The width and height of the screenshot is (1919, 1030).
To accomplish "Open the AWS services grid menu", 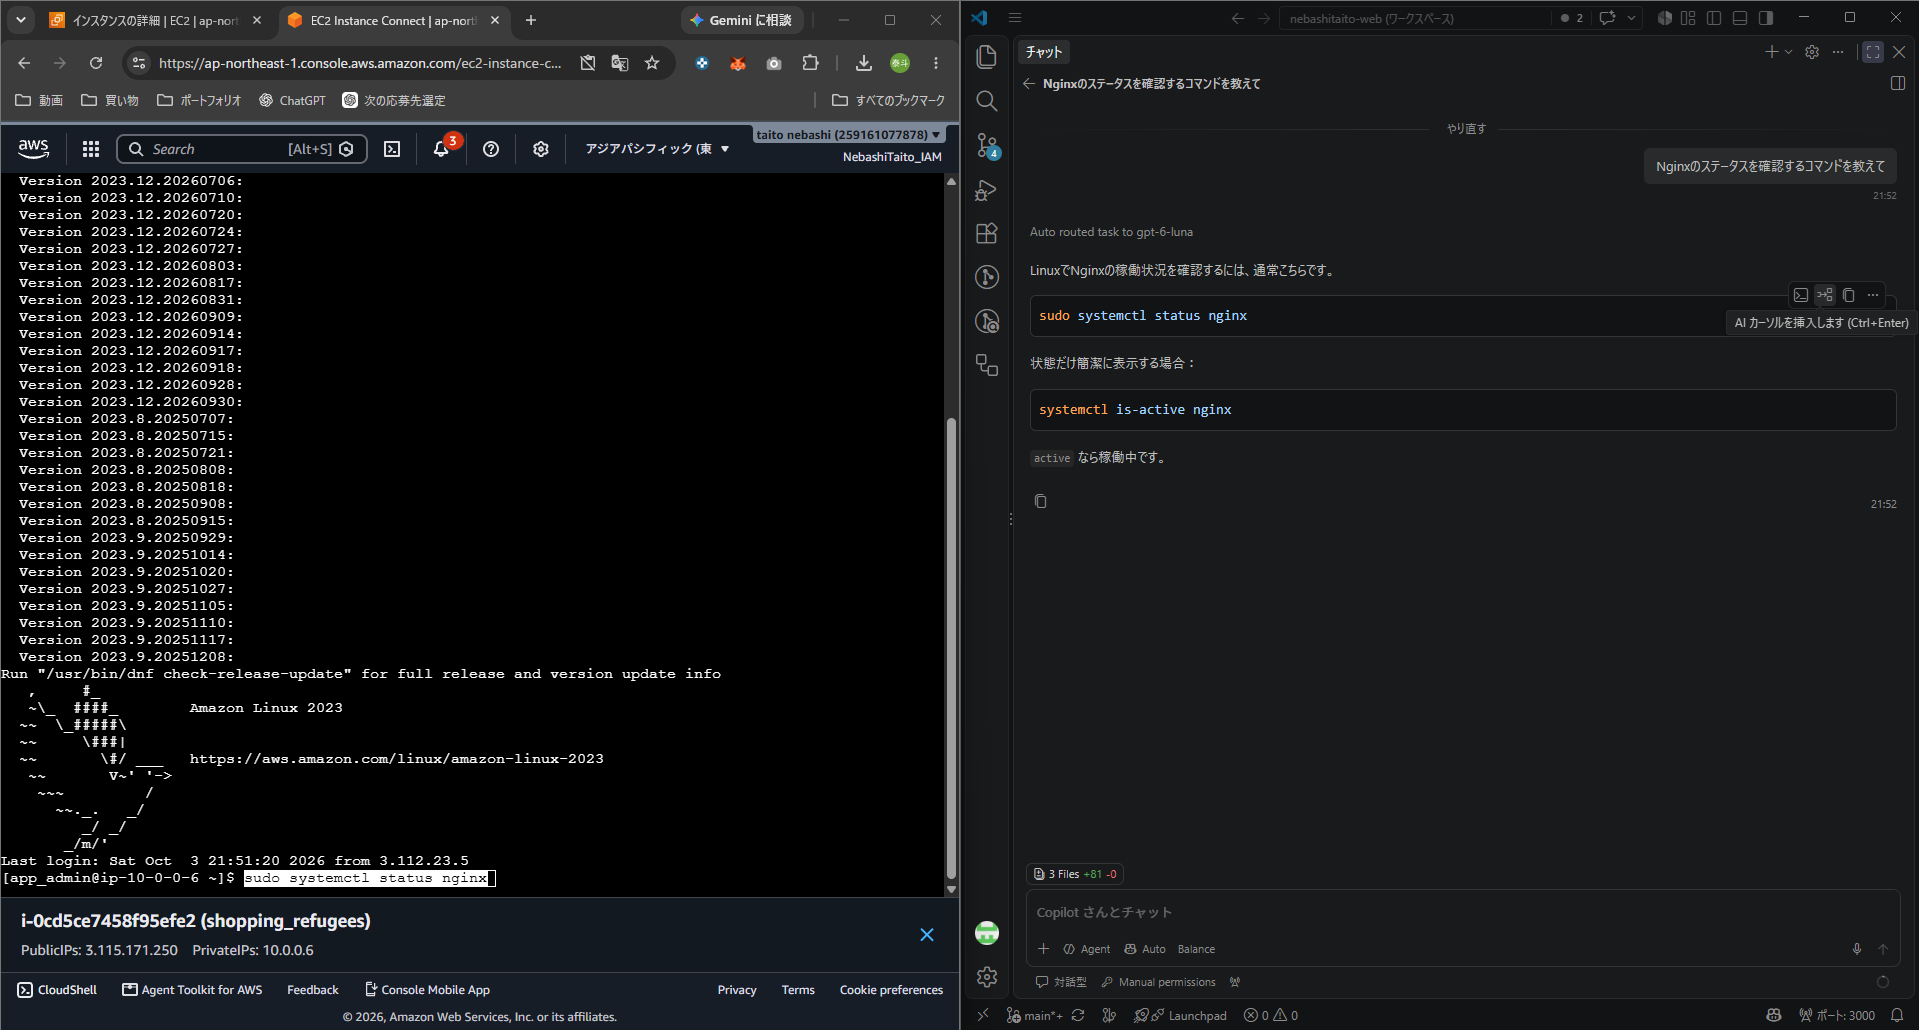I will pyautogui.click(x=91, y=149).
